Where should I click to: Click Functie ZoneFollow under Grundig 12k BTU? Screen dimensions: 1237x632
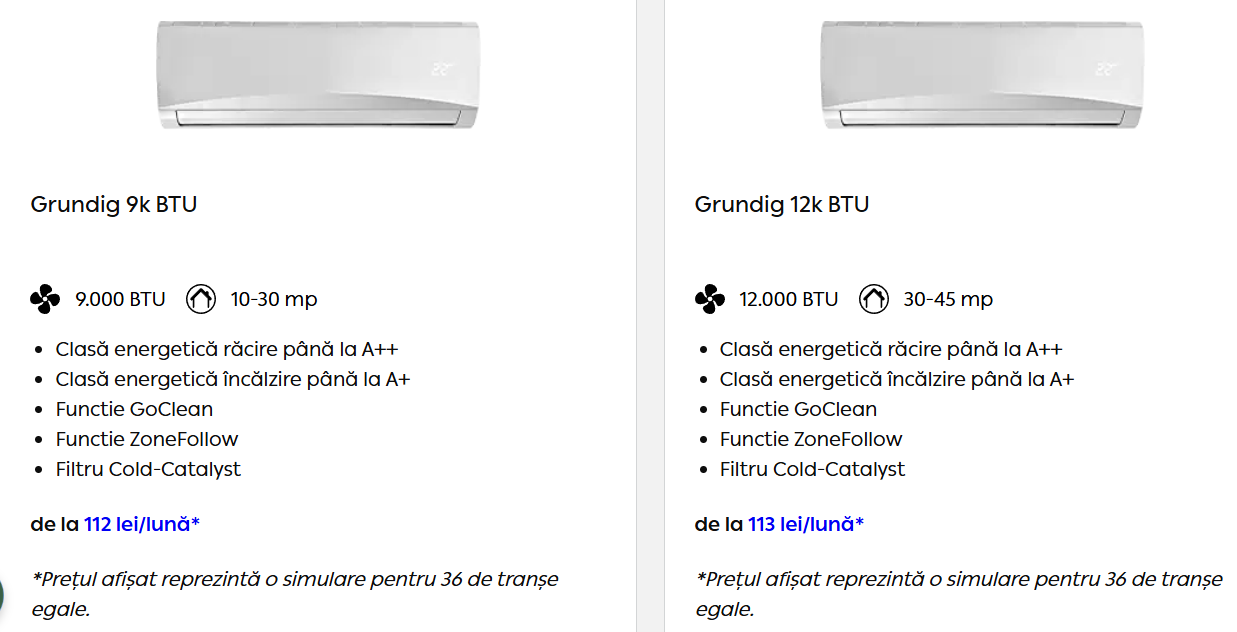[811, 439]
